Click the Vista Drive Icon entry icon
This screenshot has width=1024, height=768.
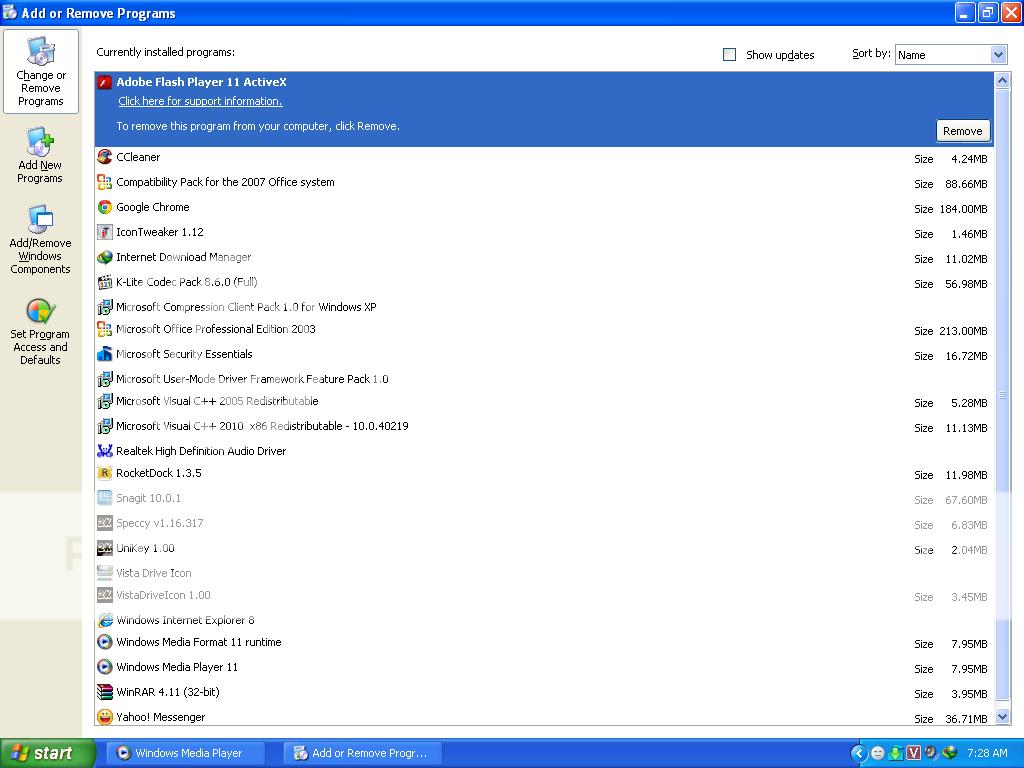[x=104, y=573]
